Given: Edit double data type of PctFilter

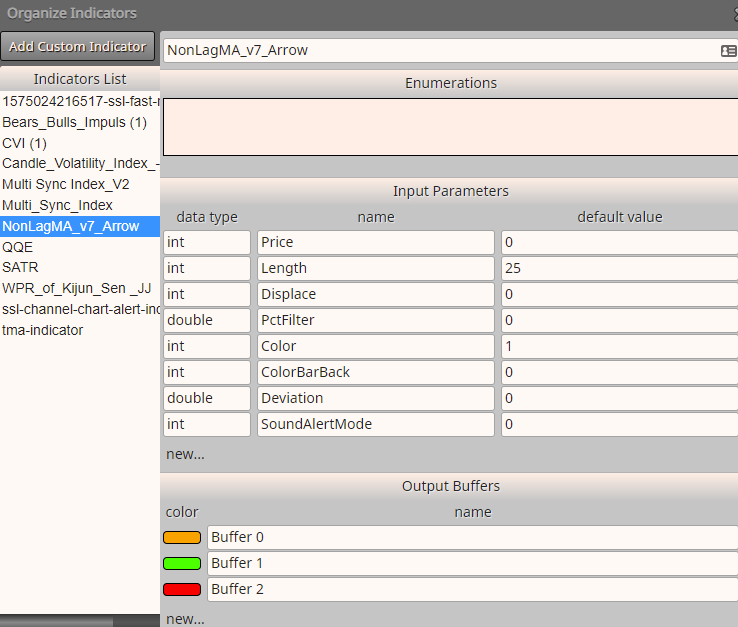Looking at the screenshot, I should click(x=207, y=320).
